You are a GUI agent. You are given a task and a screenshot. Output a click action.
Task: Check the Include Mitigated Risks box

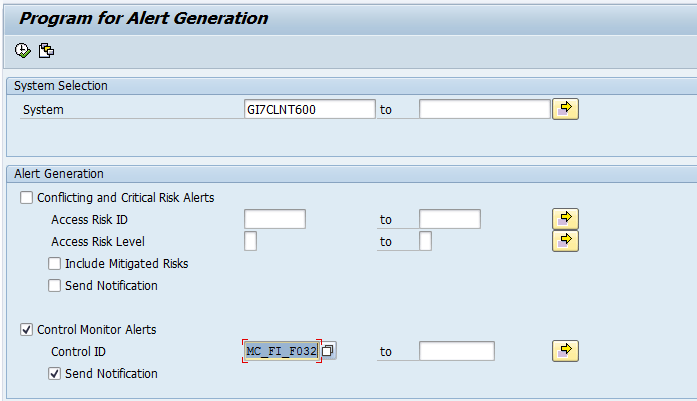[55, 264]
